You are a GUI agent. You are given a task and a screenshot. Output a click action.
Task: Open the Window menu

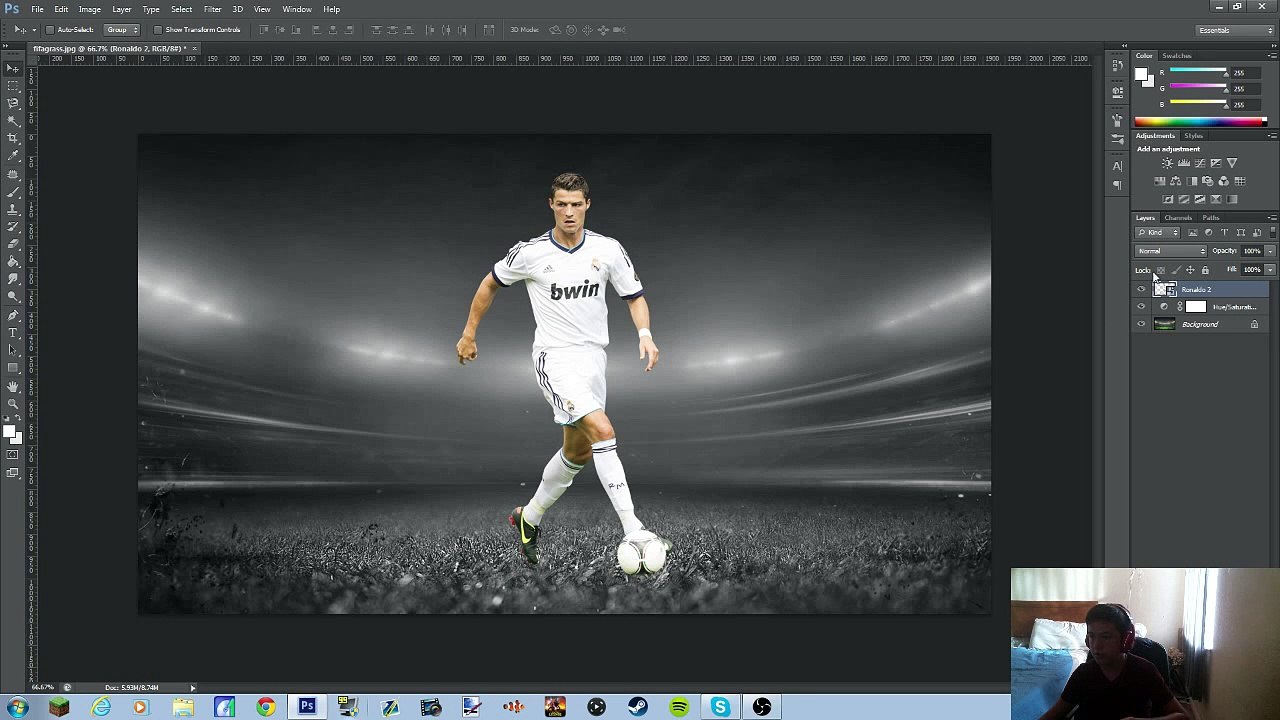pyautogui.click(x=297, y=9)
